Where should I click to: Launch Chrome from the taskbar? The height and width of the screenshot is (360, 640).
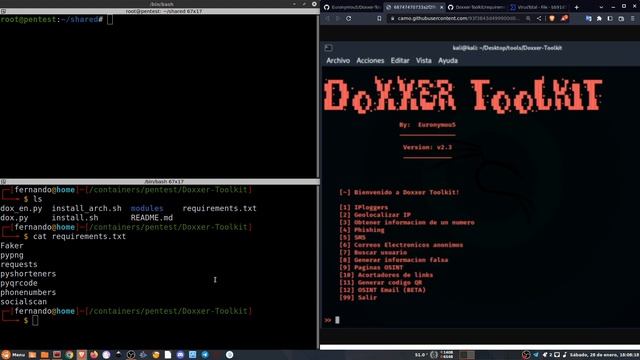[x=69, y=355]
